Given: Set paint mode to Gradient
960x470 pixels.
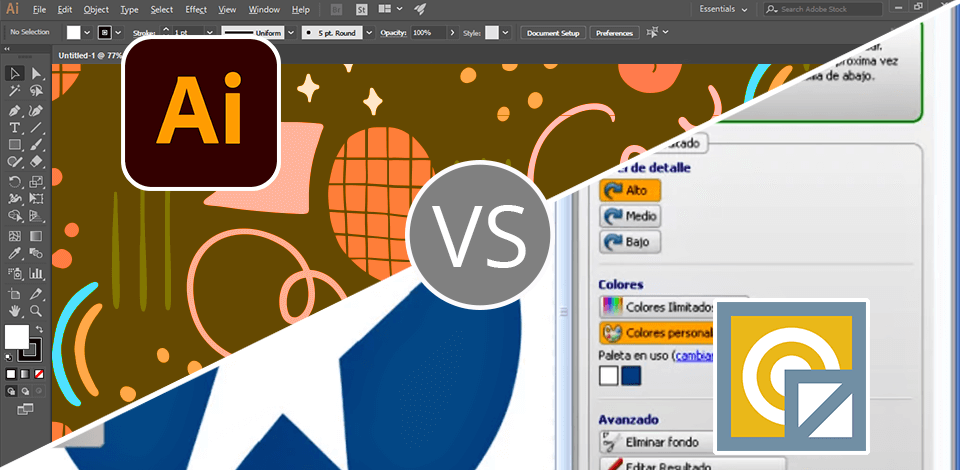Looking at the screenshot, I should (x=24, y=374).
